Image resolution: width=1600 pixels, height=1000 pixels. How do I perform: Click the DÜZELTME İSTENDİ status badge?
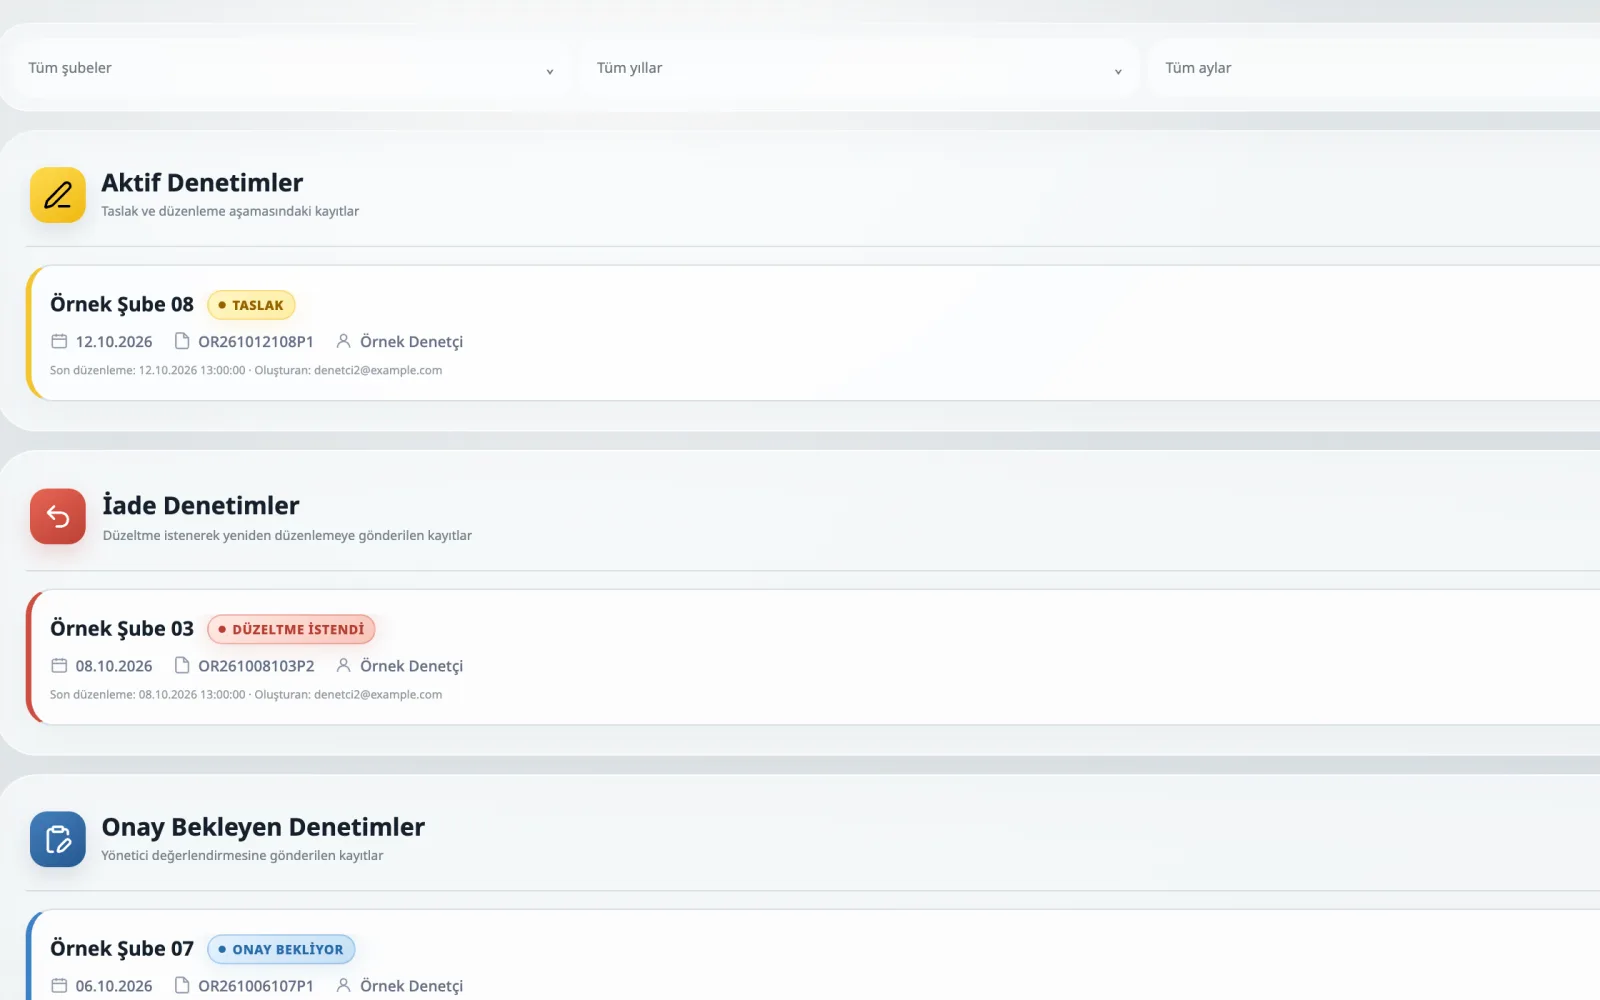(291, 629)
